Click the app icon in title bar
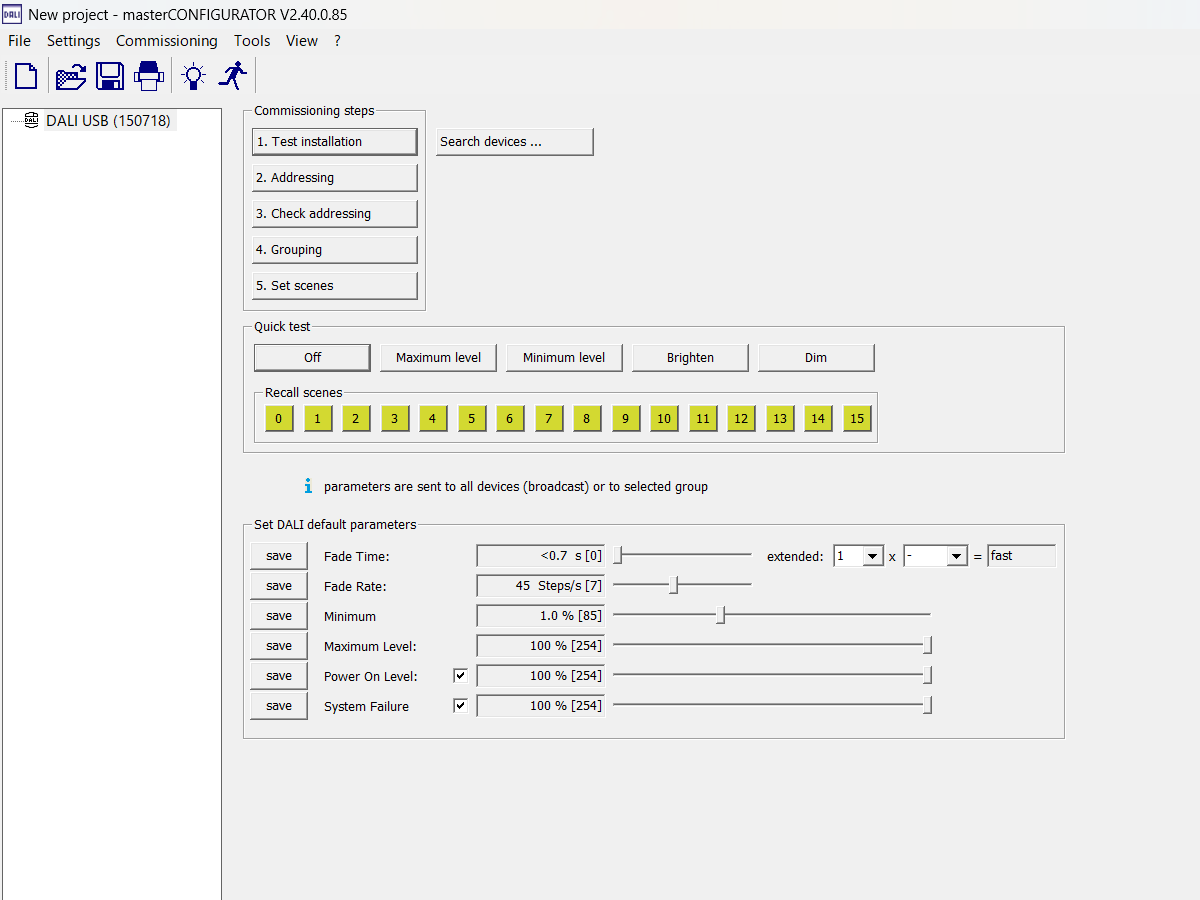The width and height of the screenshot is (1200, 900). click(12, 14)
